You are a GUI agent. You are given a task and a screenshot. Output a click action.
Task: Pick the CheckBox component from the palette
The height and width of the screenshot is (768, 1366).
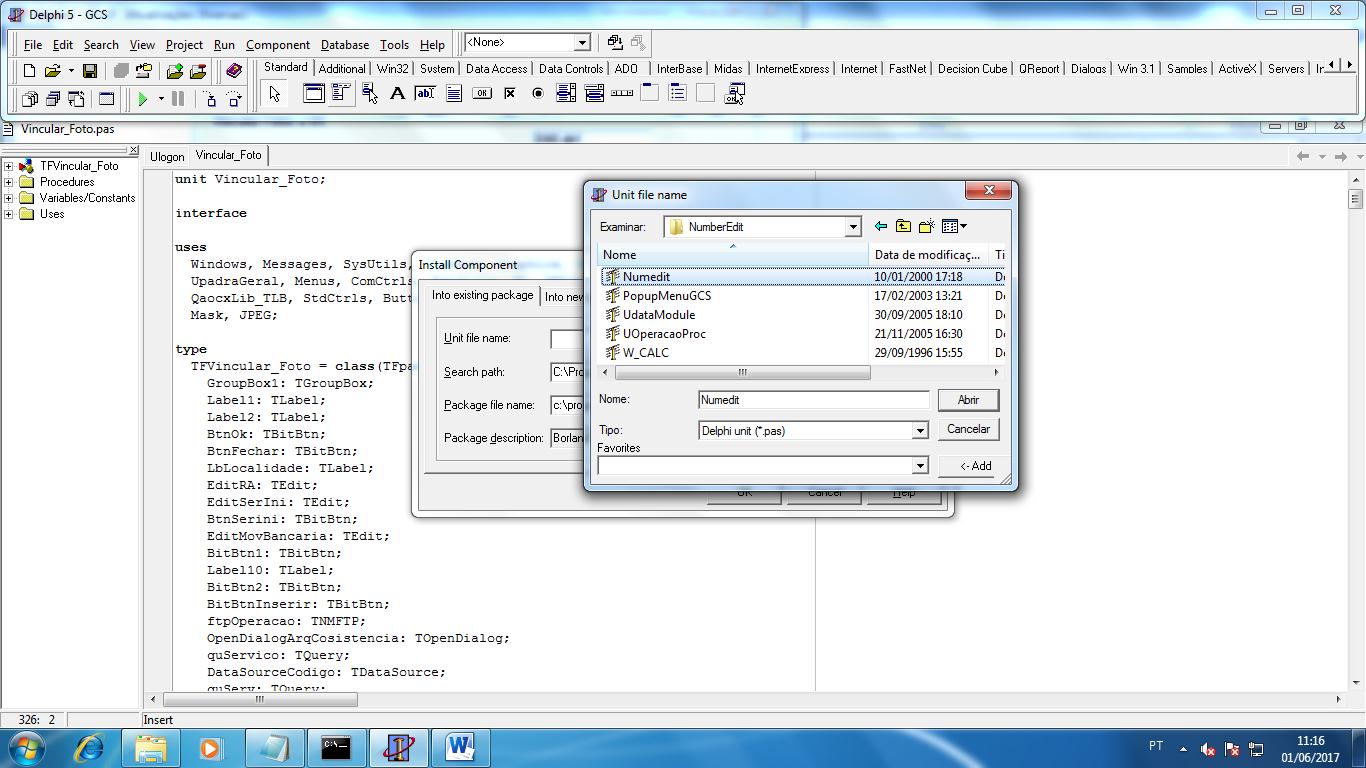pos(510,94)
